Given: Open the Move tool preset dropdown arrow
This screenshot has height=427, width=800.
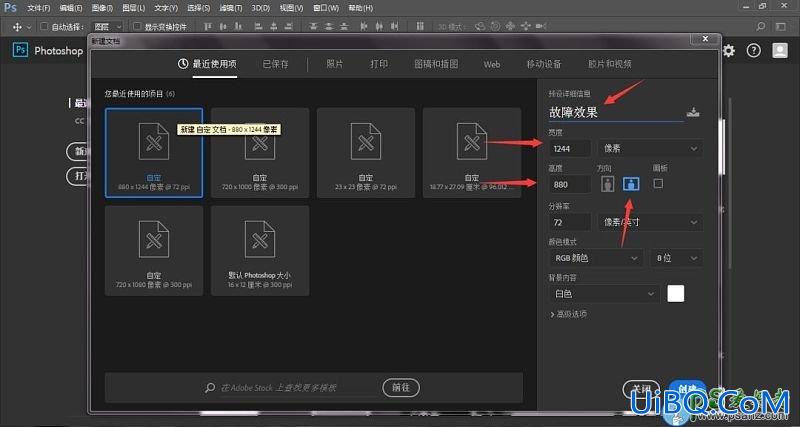Looking at the screenshot, I should (29, 27).
